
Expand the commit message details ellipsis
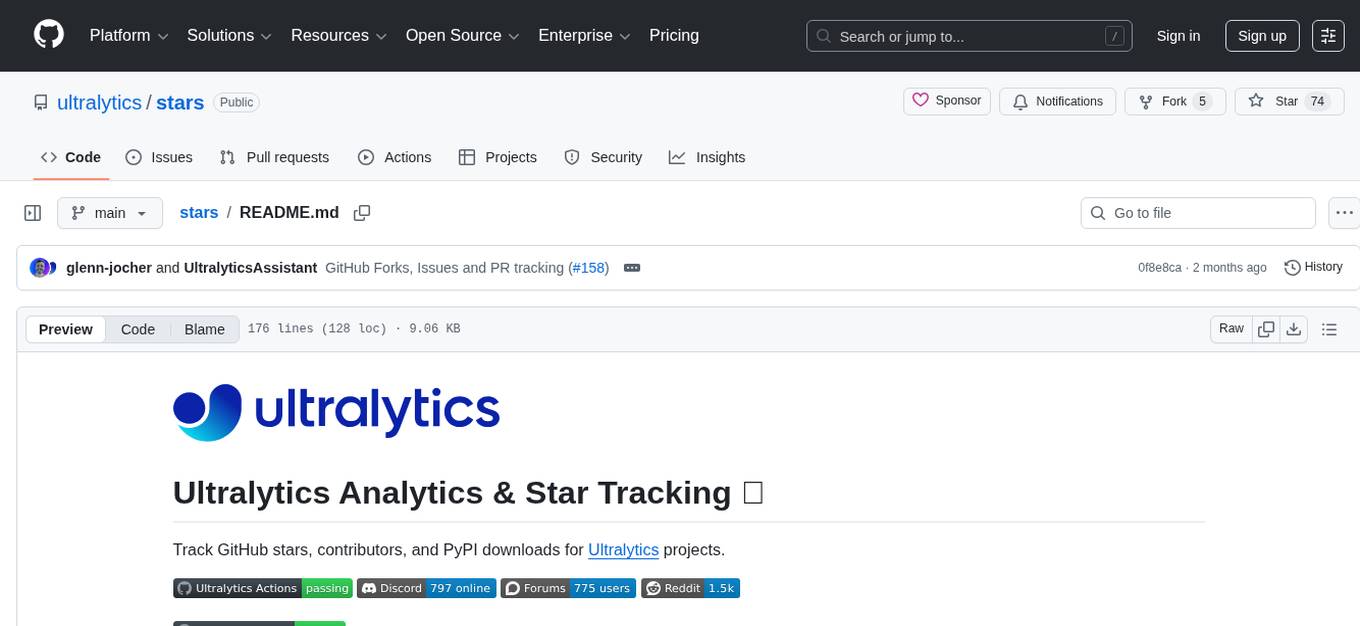(x=632, y=268)
